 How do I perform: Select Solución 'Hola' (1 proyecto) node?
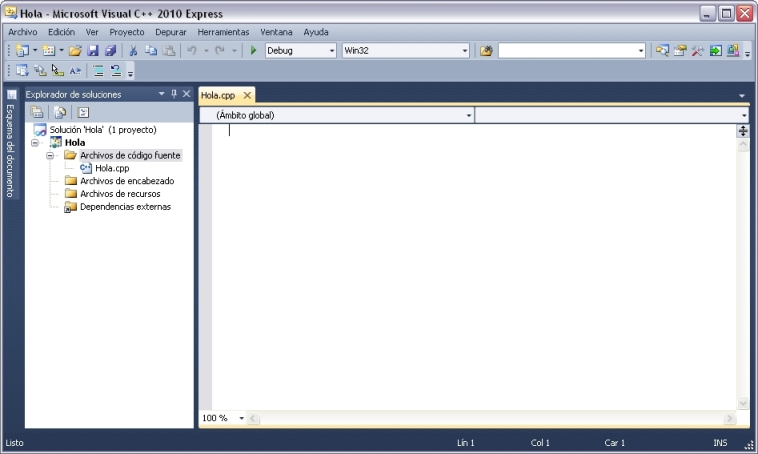tap(103, 130)
